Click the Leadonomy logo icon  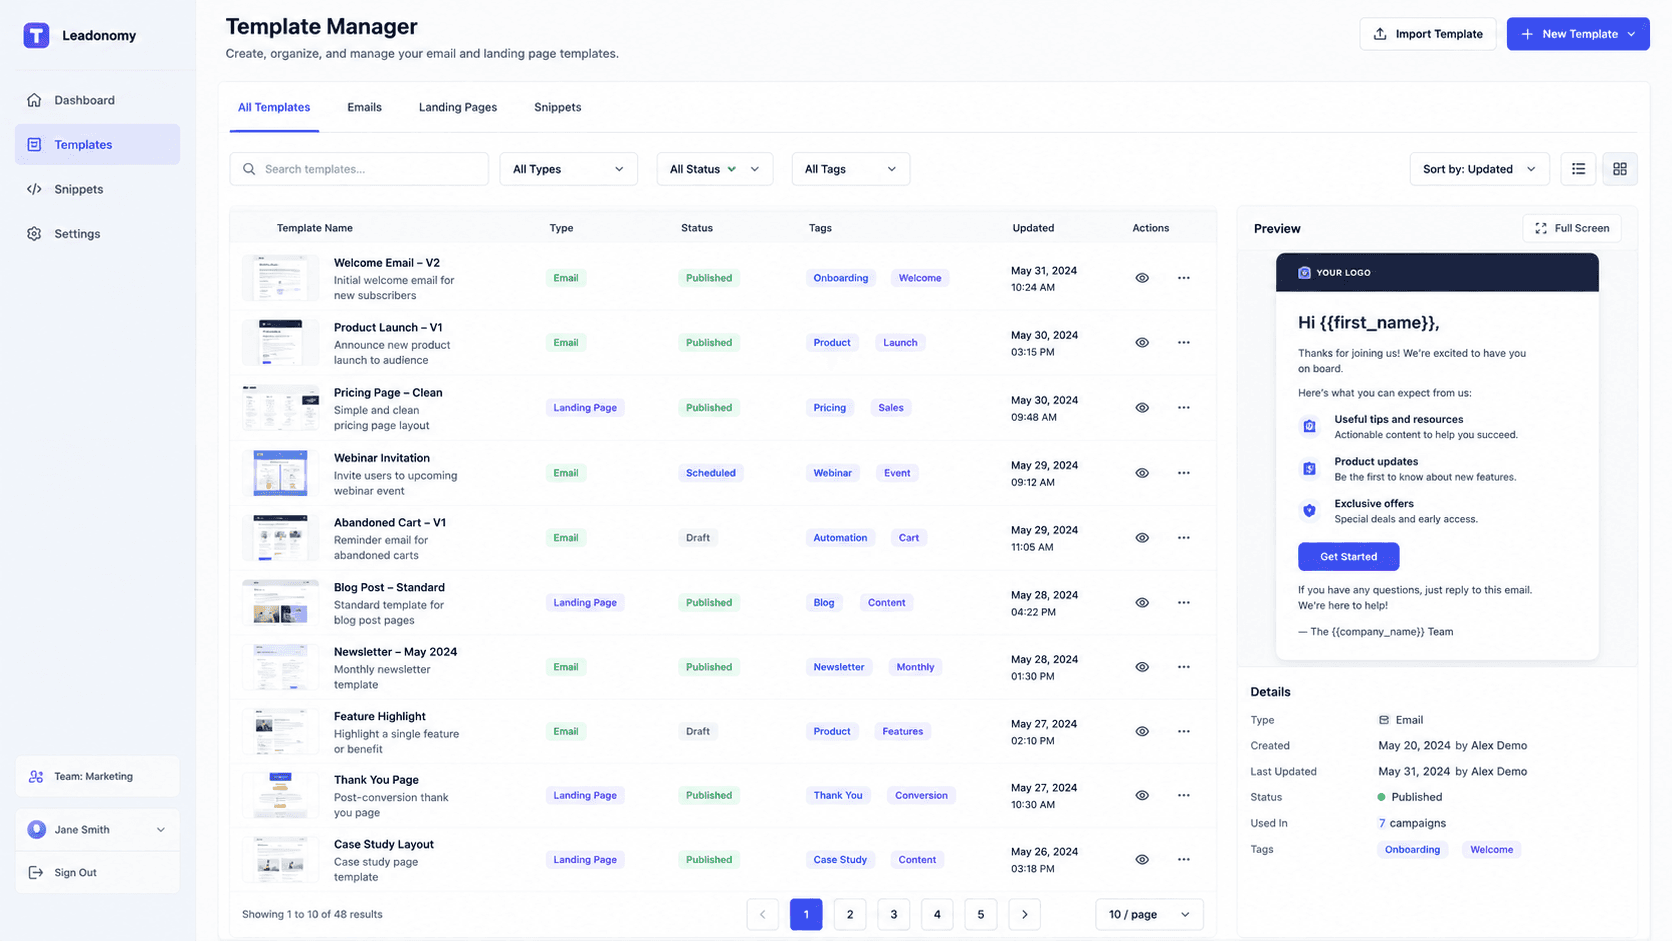coord(36,35)
